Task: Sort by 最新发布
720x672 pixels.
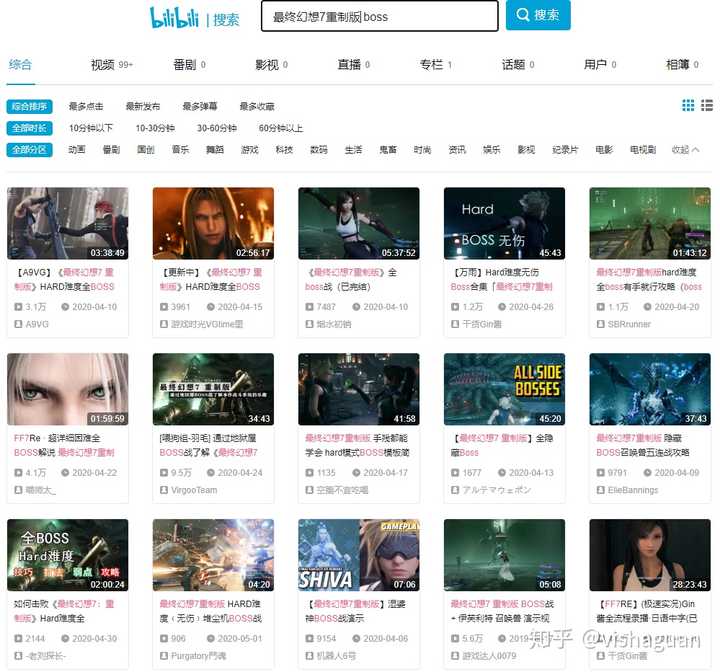Action: tap(143, 107)
